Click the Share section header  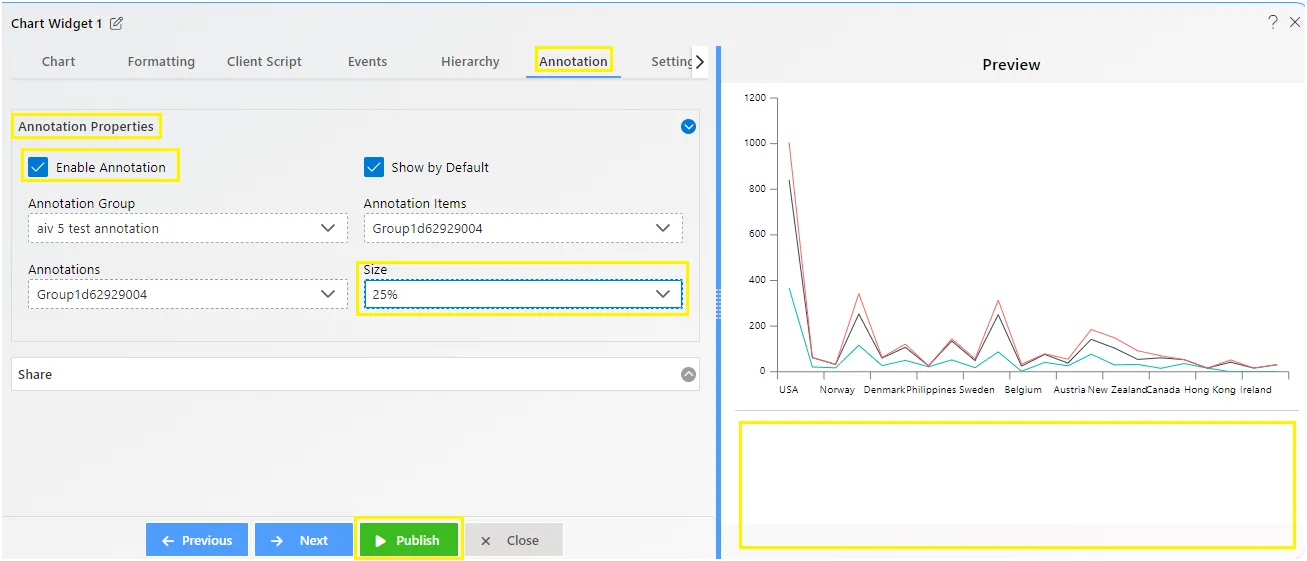point(355,374)
